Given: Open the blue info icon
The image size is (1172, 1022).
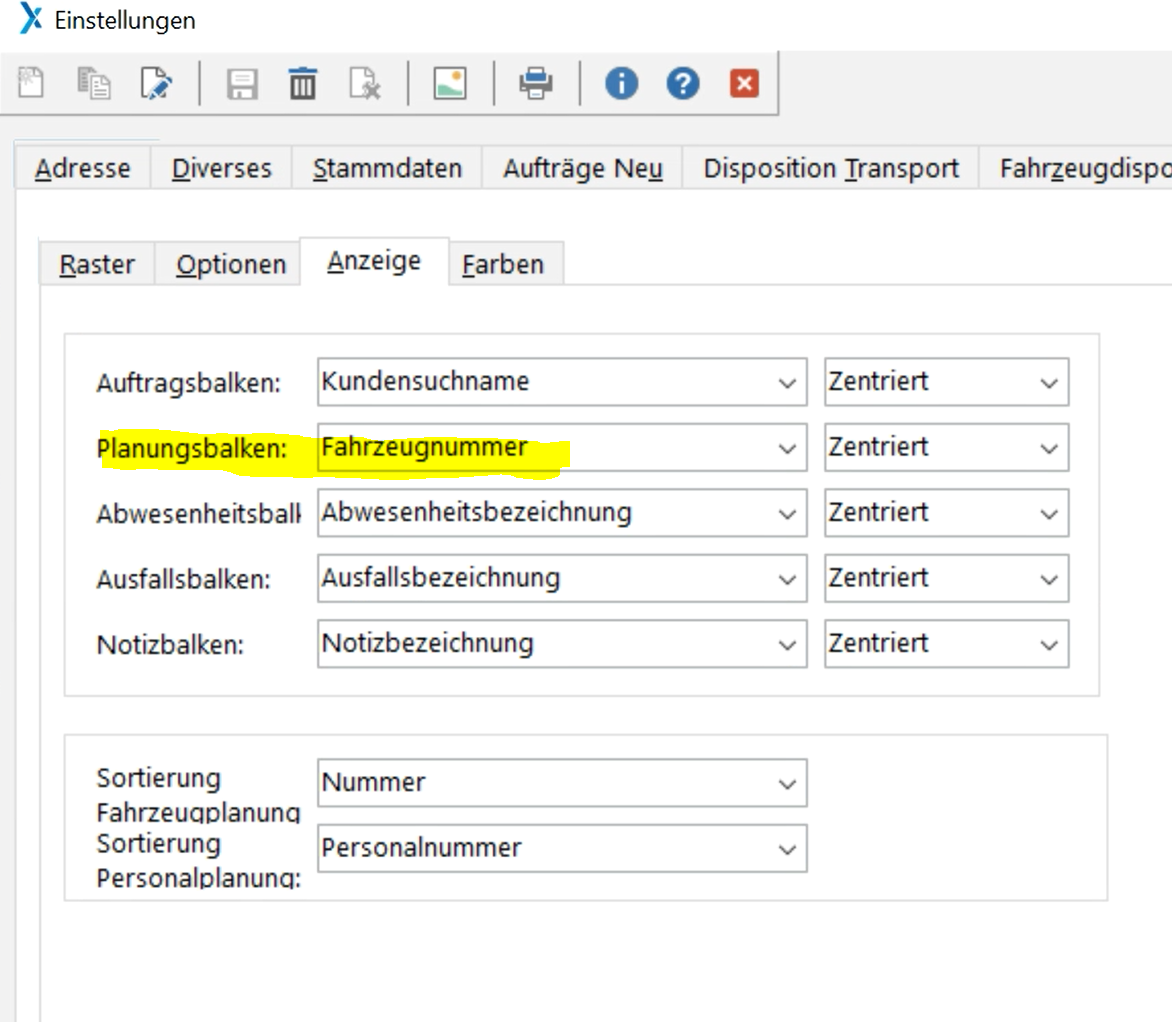Looking at the screenshot, I should coord(621,85).
